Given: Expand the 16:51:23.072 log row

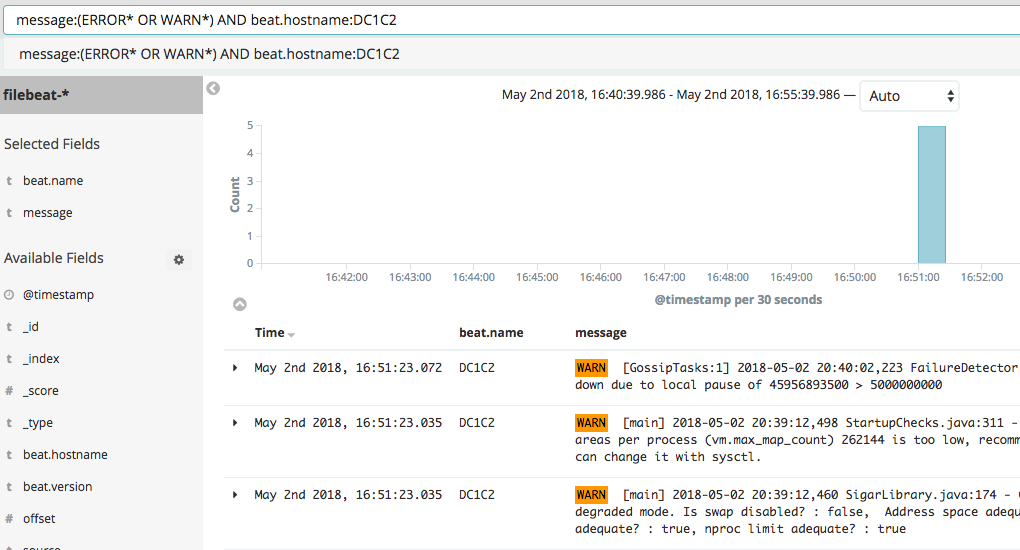Looking at the screenshot, I should tap(235, 368).
